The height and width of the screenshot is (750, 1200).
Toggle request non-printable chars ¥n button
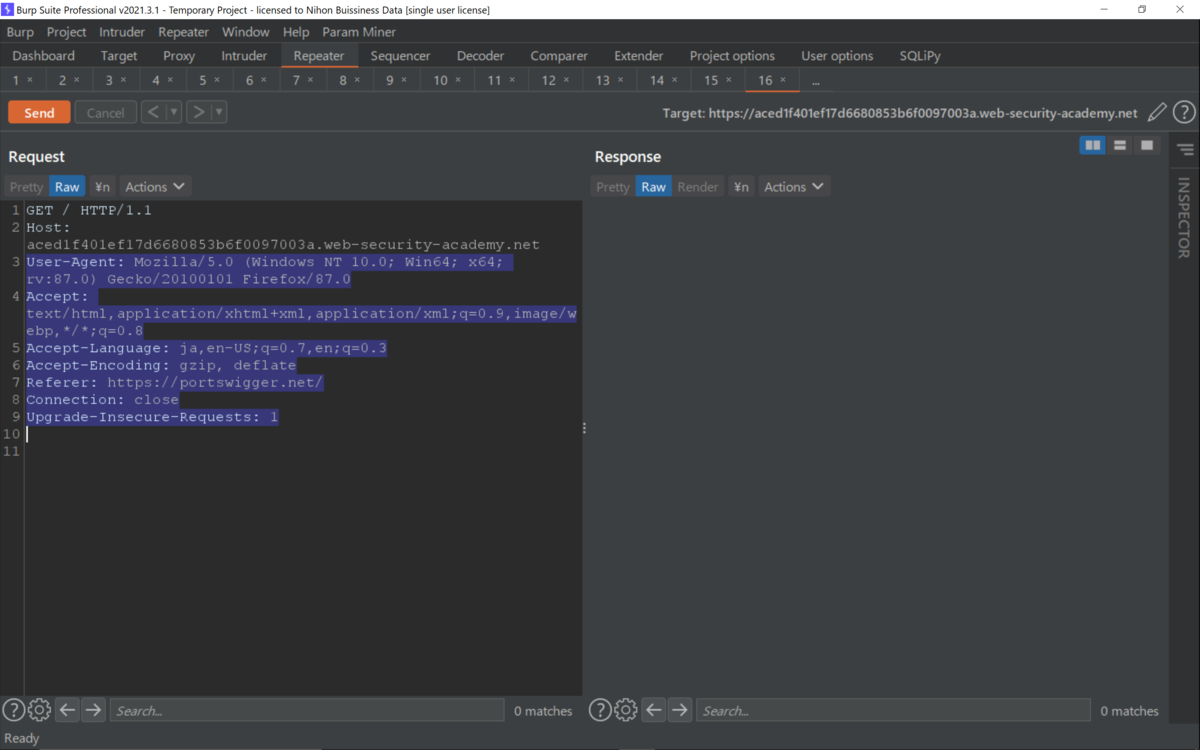click(x=102, y=187)
